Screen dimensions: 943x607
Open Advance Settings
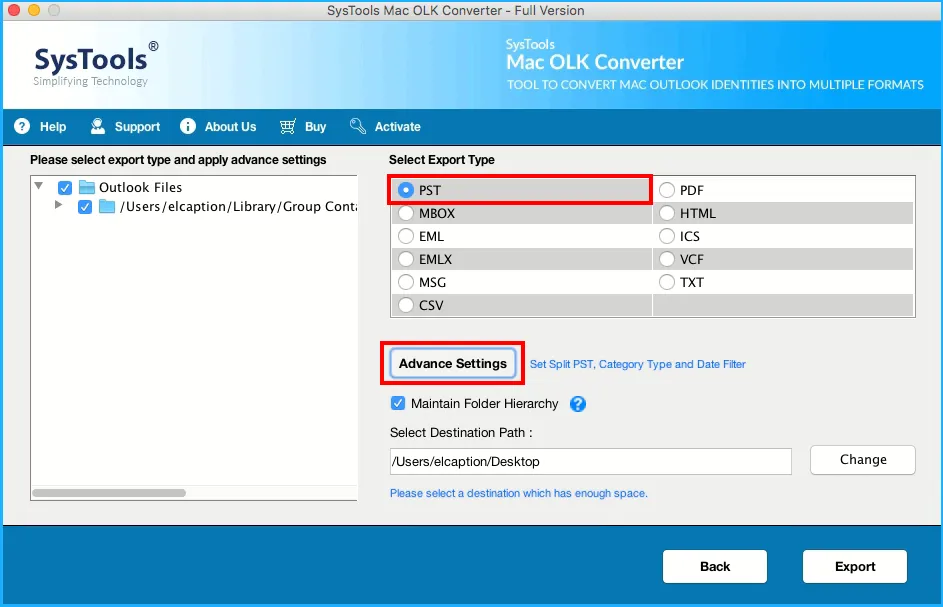tap(453, 363)
